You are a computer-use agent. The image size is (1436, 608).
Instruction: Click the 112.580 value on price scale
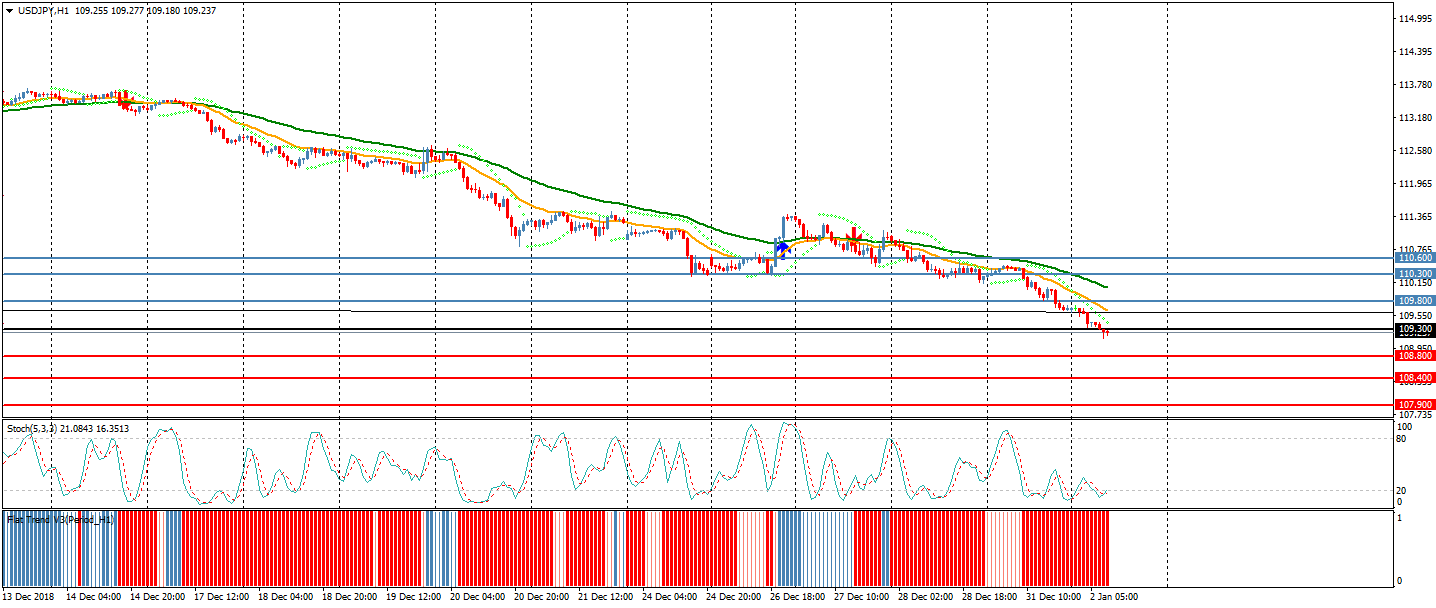point(1413,151)
